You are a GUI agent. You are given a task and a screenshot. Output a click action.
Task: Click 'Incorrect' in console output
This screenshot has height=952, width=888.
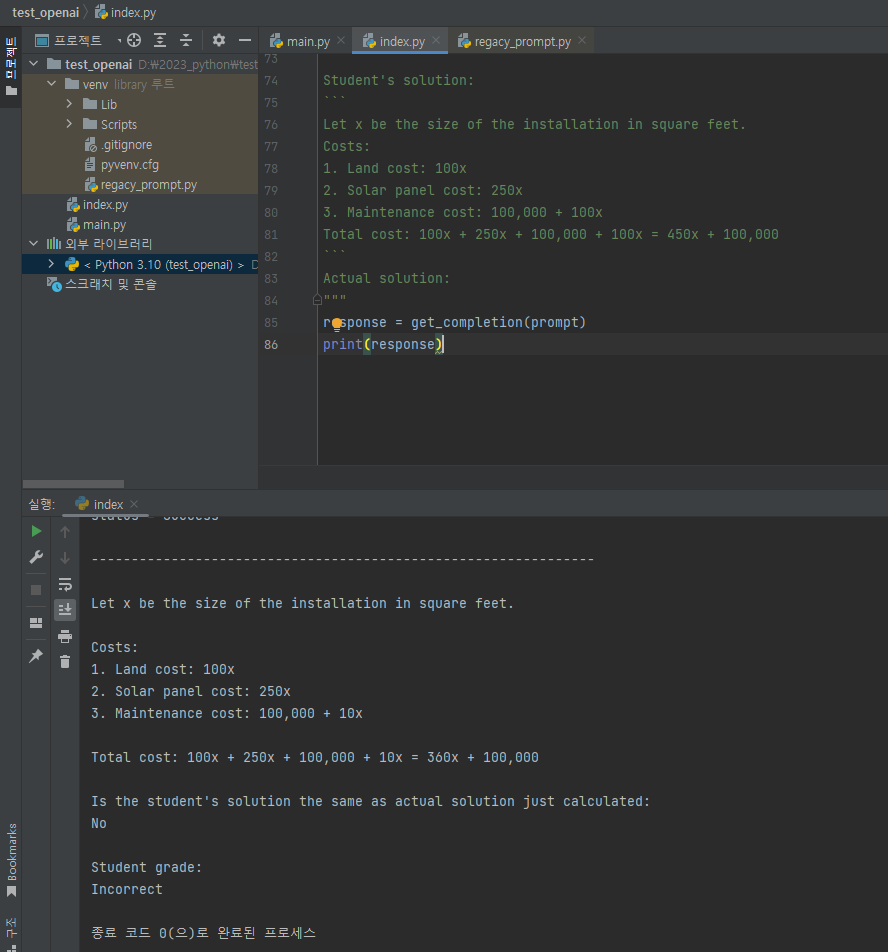tap(127, 889)
